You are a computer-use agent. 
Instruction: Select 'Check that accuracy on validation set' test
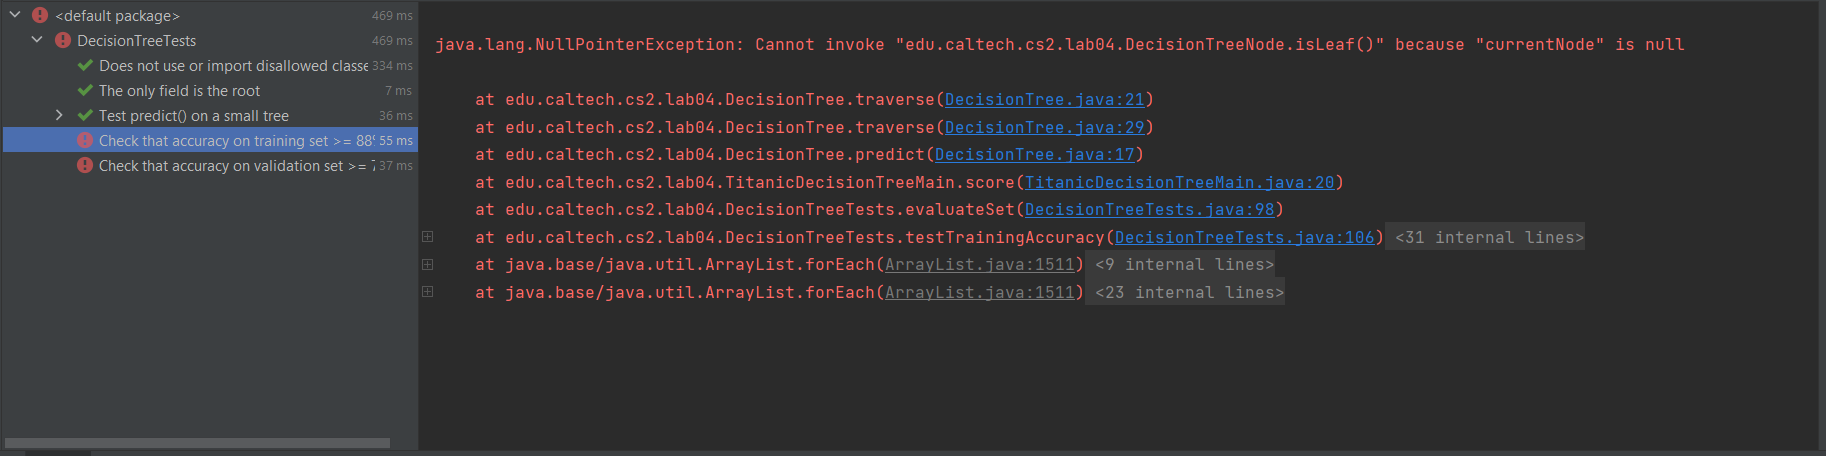click(231, 166)
